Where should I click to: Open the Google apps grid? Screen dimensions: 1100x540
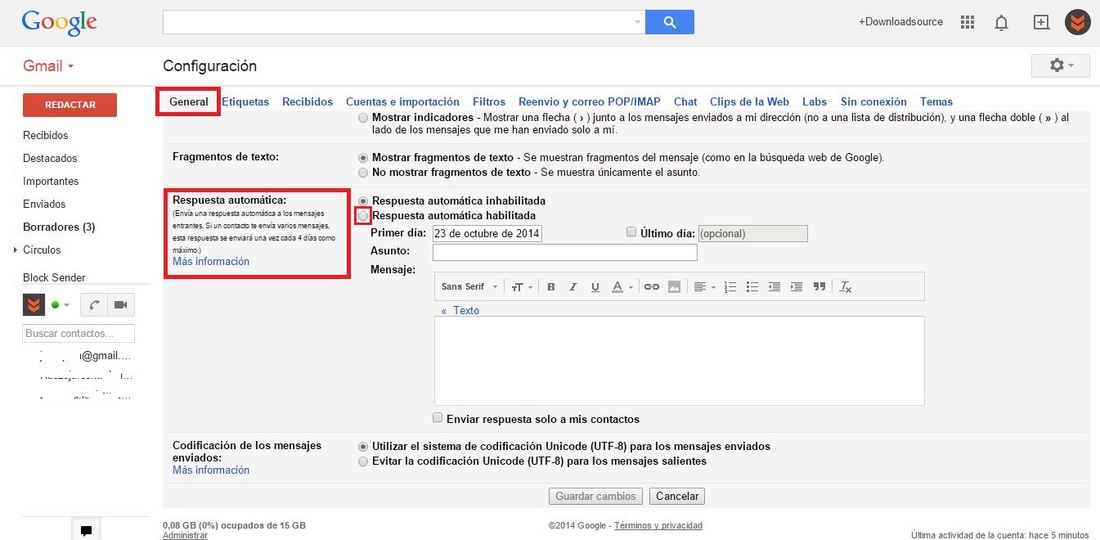click(x=967, y=22)
